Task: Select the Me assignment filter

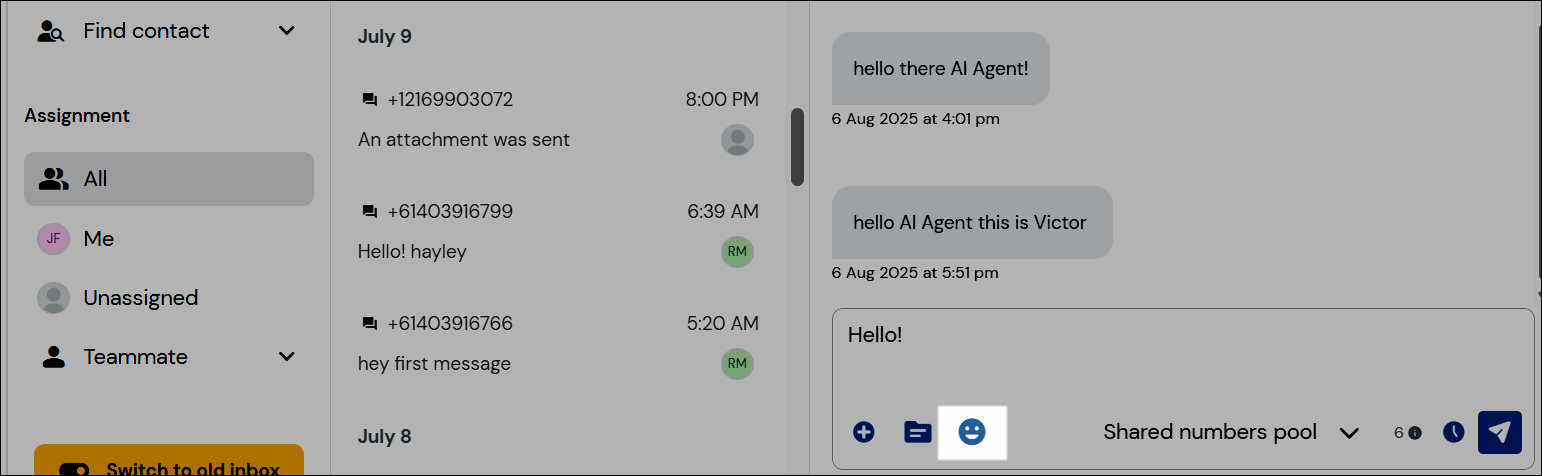Action: point(98,239)
